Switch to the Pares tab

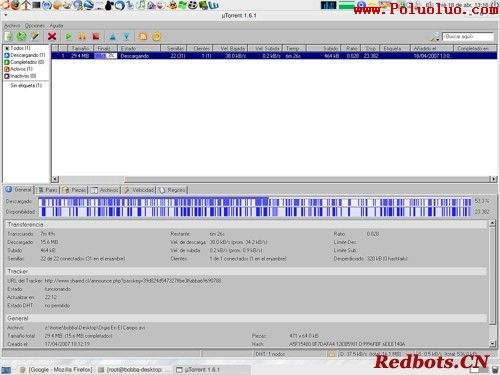click(x=48, y=190)
